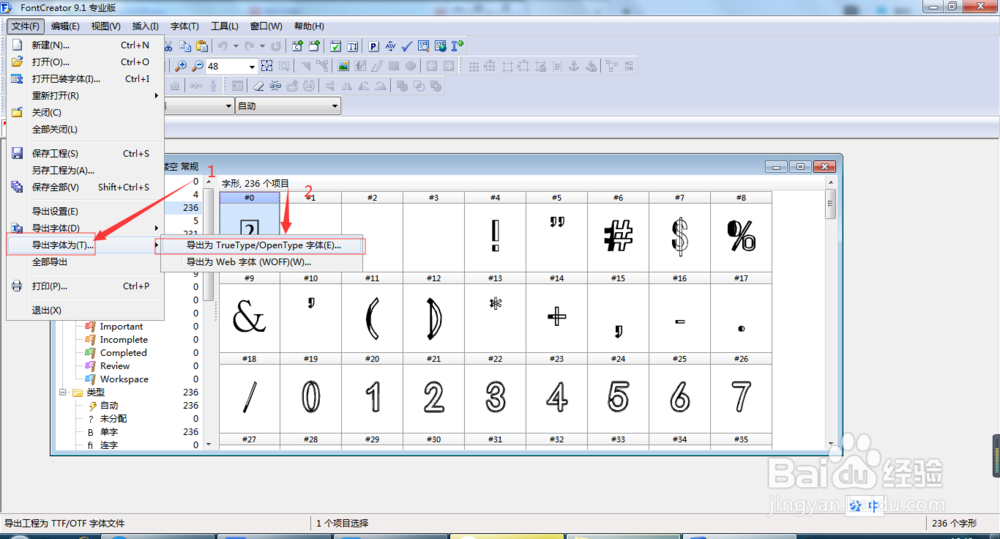Select the Review tag tree item
Viewport: 1000px width, 539px height.
[115, 365]
